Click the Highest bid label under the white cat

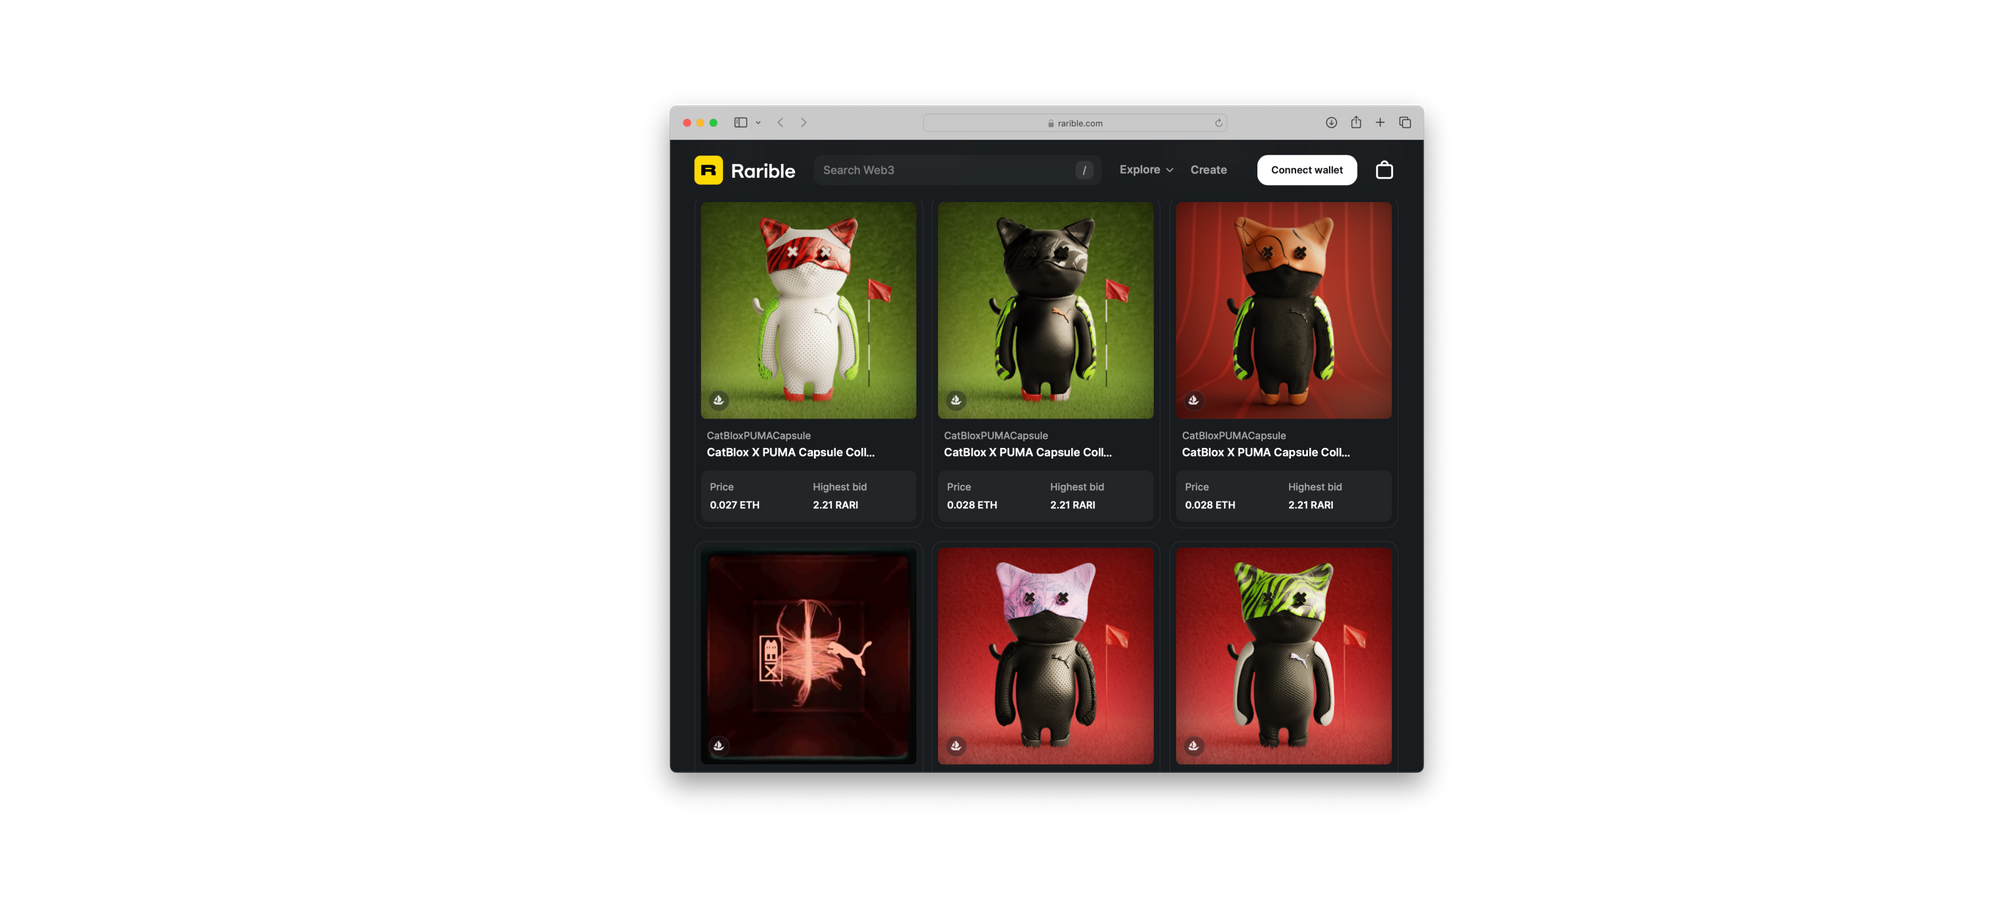(x=840, y=487)
